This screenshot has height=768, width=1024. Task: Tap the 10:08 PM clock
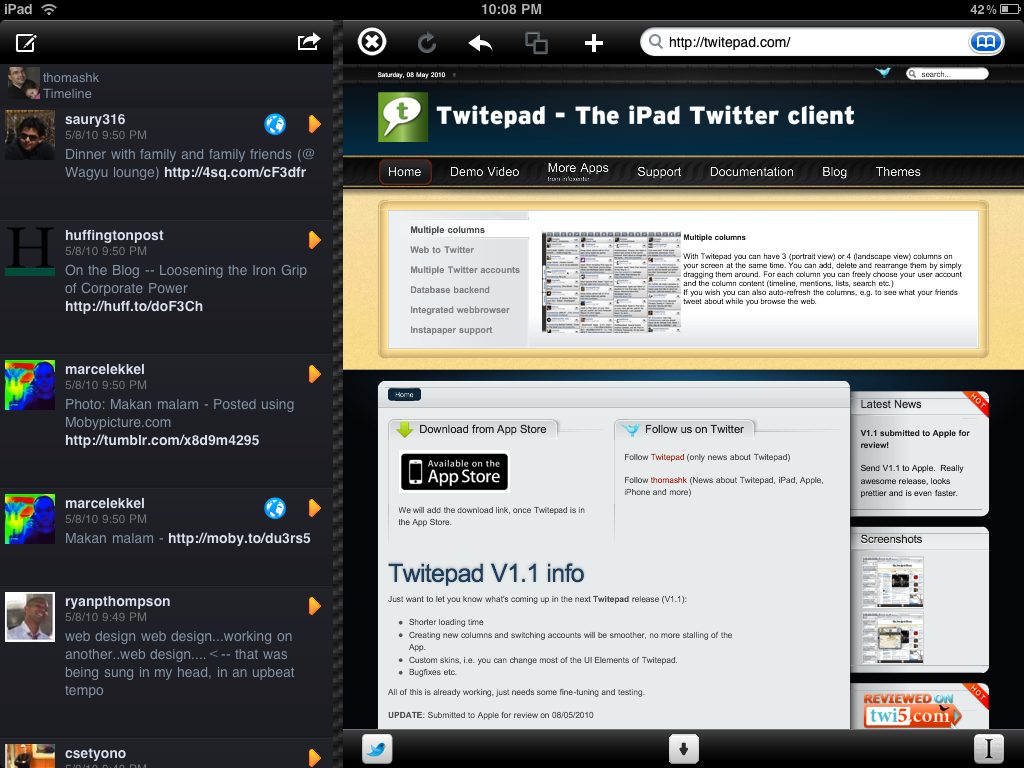tap(511, 9)
